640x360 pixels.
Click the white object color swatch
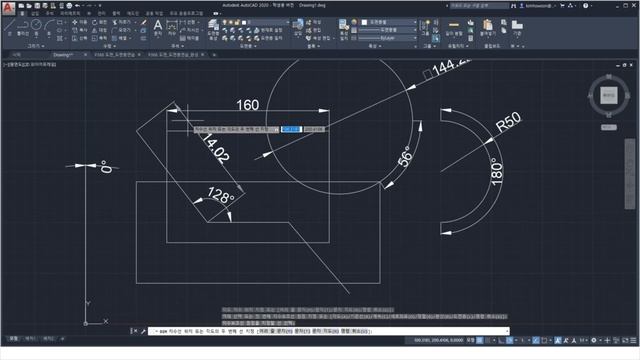point(364,22)
